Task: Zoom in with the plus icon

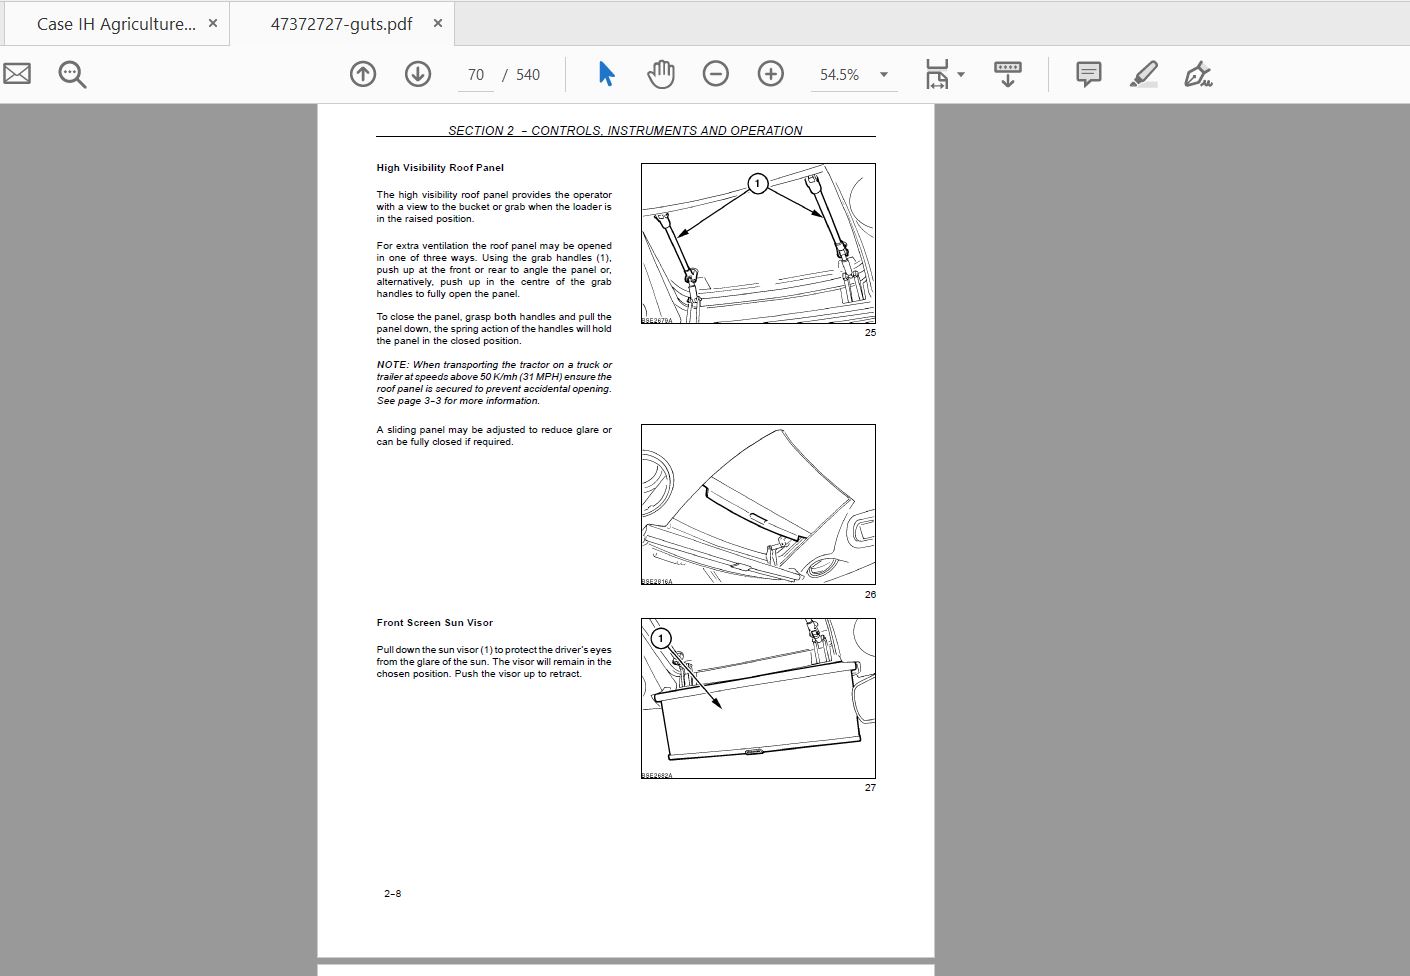Action: [771, 74]
